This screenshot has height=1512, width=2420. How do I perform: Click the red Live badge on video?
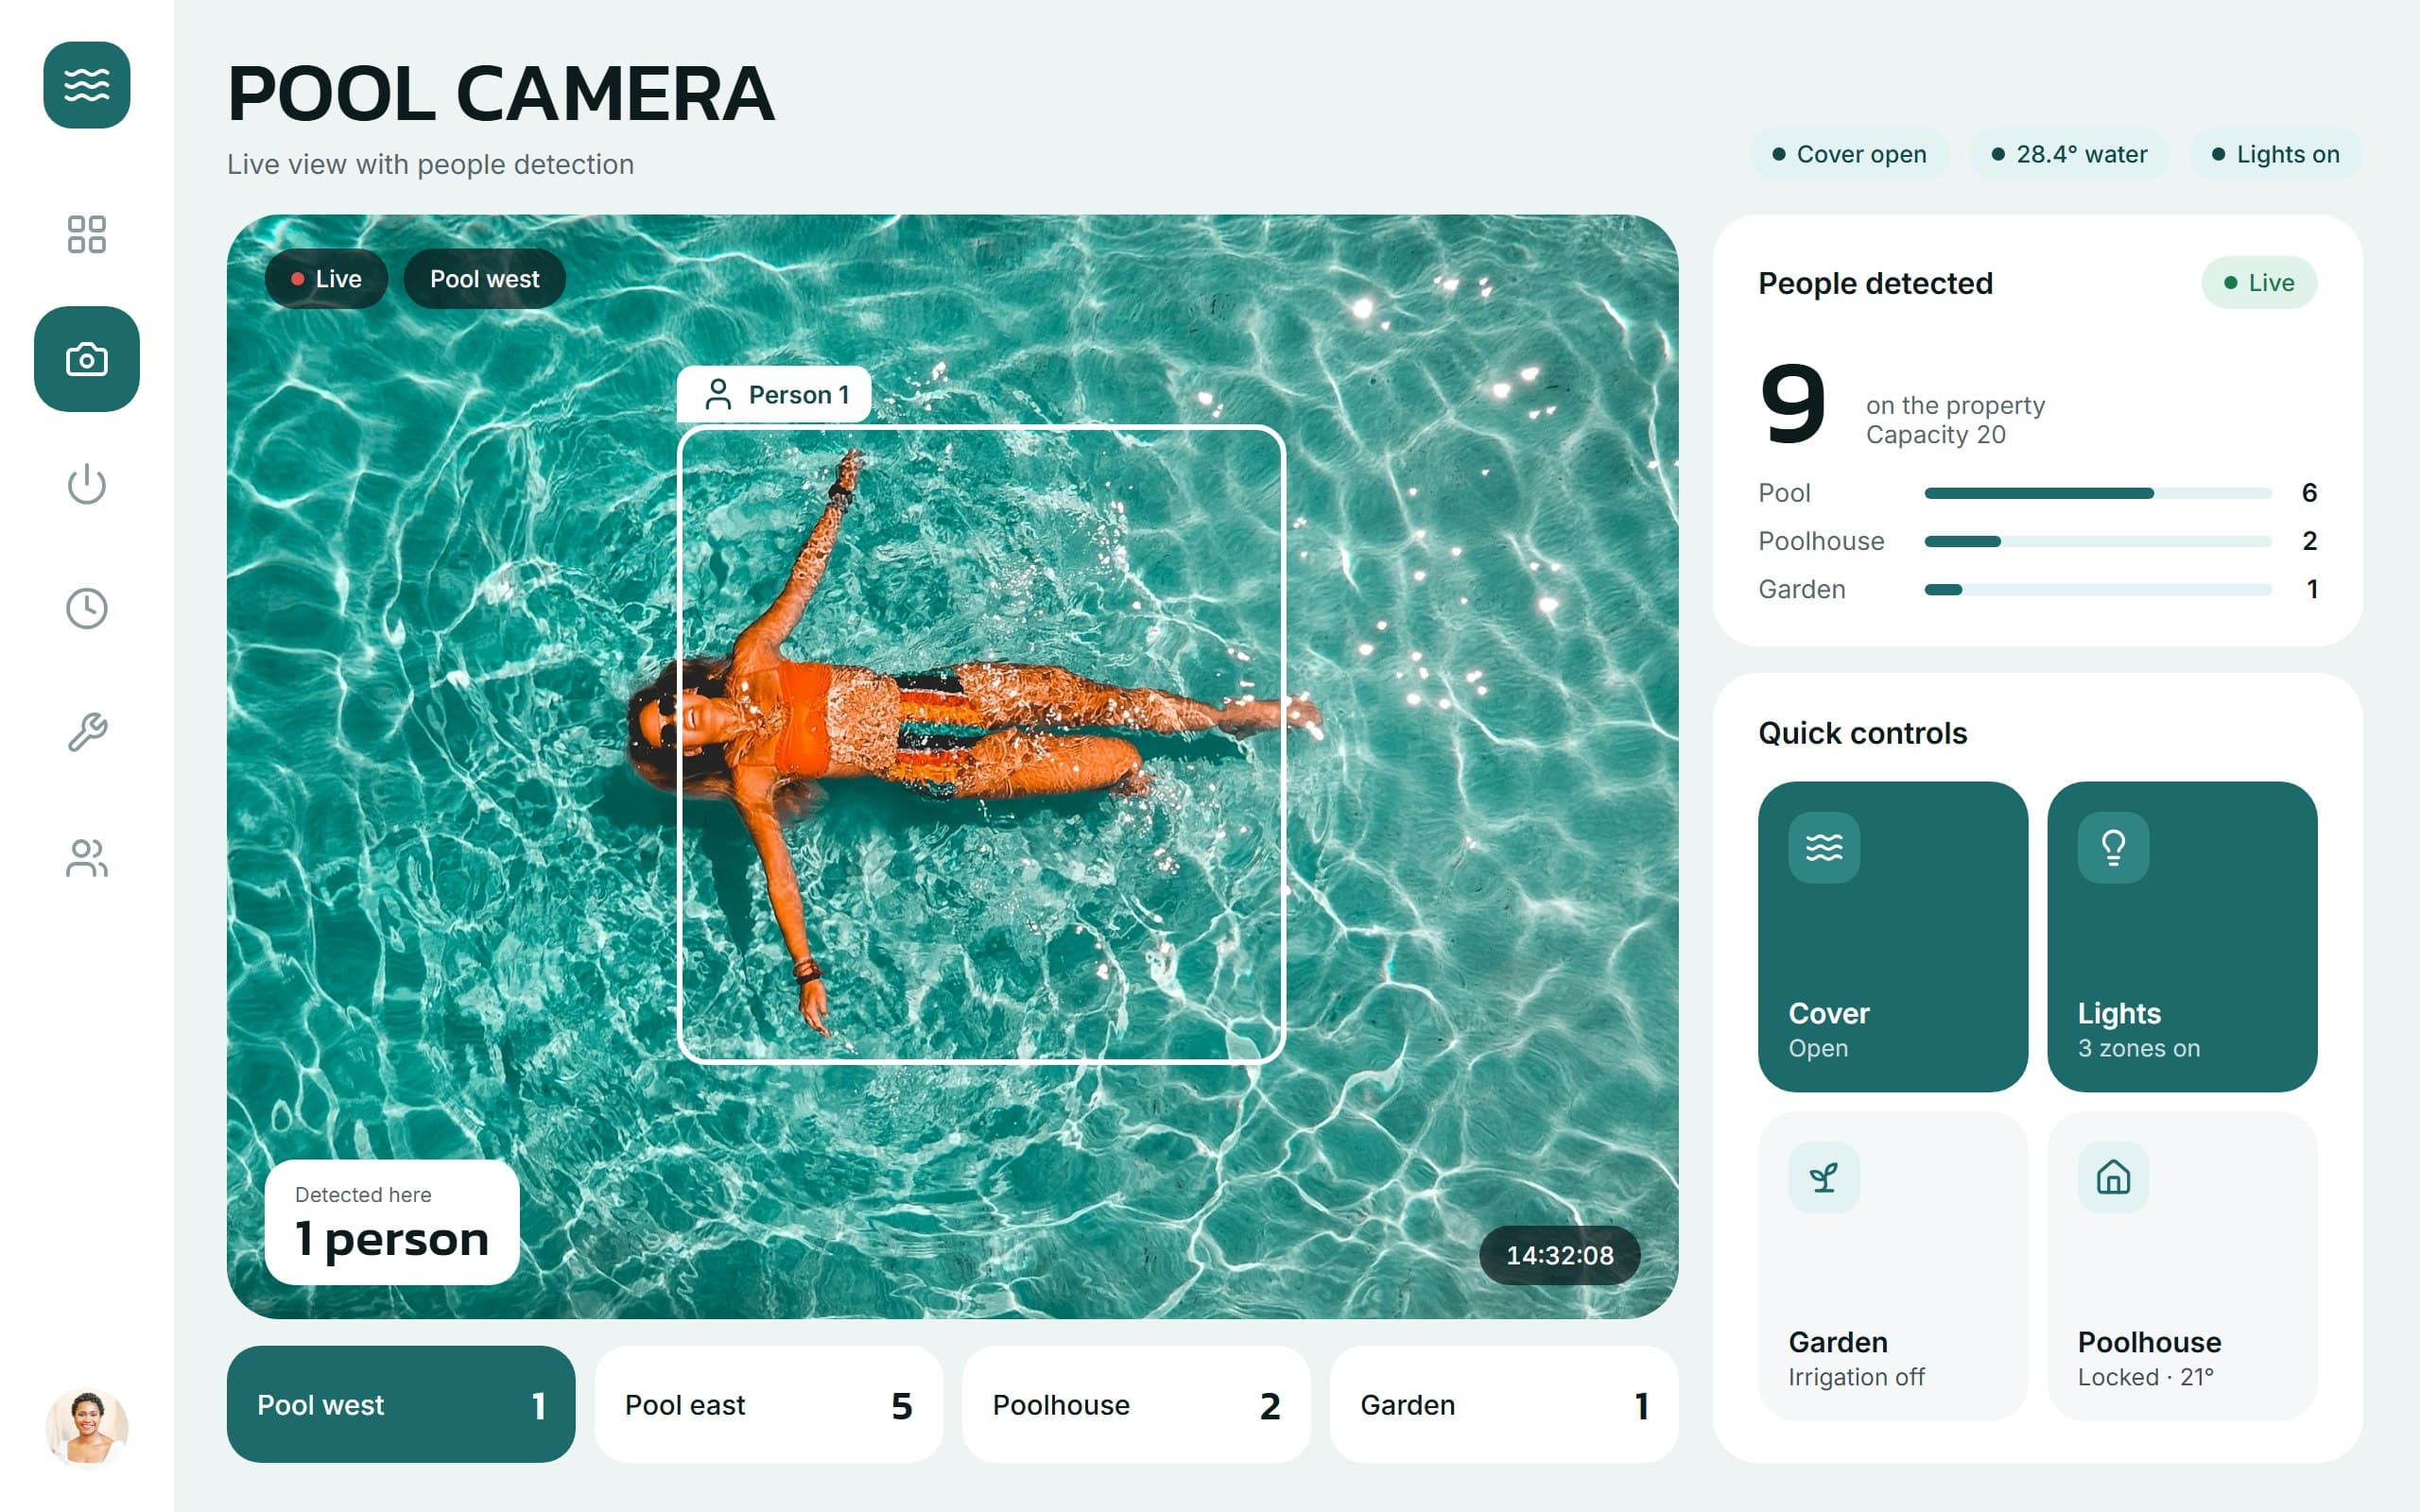pos(326,279)
